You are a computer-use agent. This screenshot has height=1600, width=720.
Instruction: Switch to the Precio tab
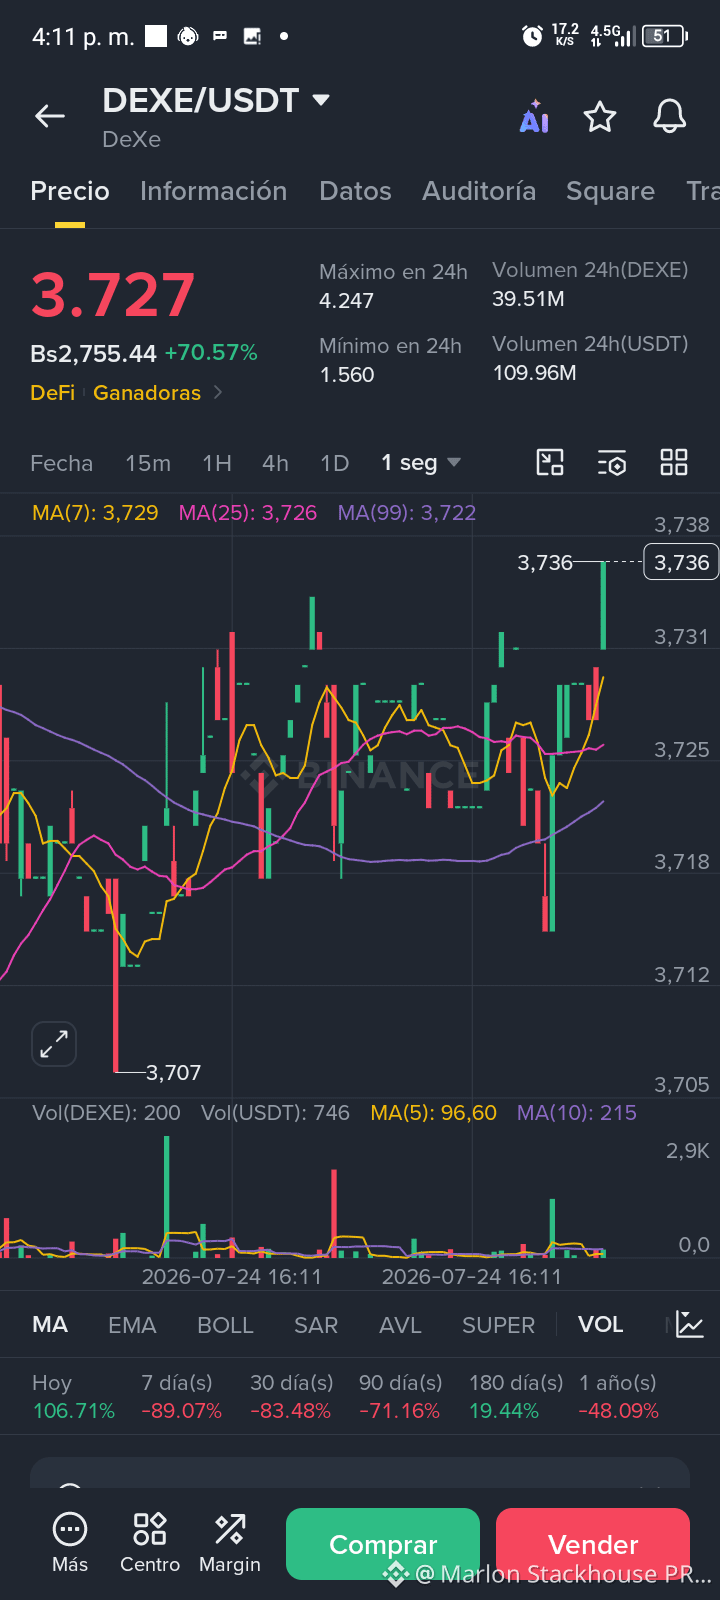[70, 191]
